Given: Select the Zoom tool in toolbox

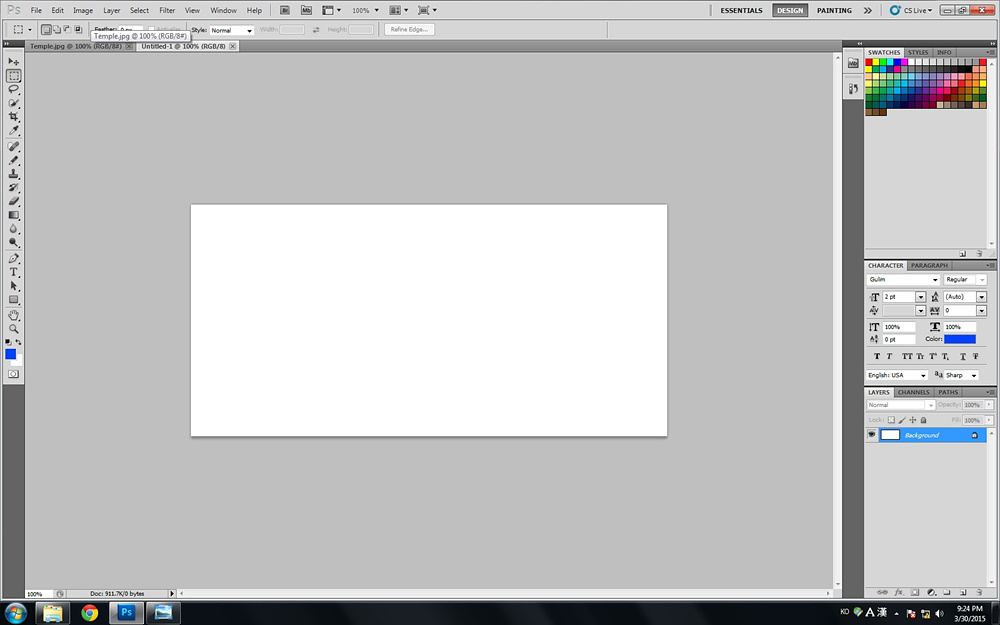Looking at the screenshot, I should (x=14, y=329).
